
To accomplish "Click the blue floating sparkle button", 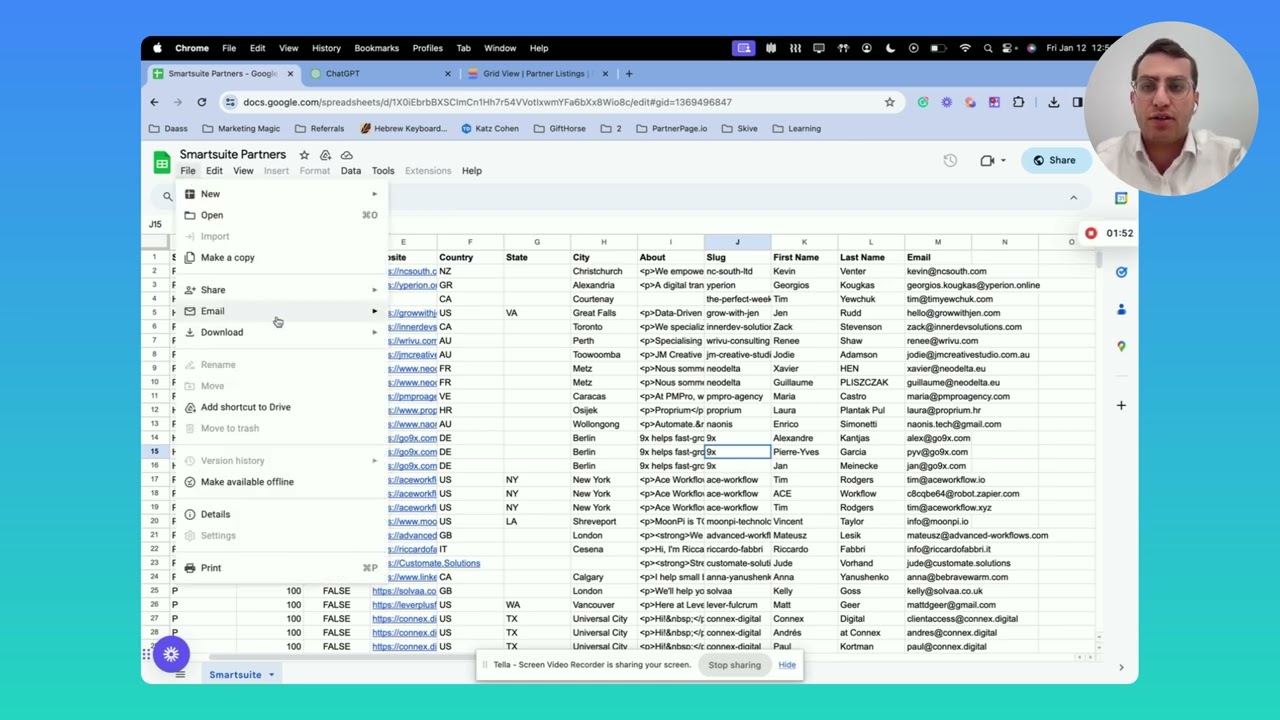I will tap(171, 655).
